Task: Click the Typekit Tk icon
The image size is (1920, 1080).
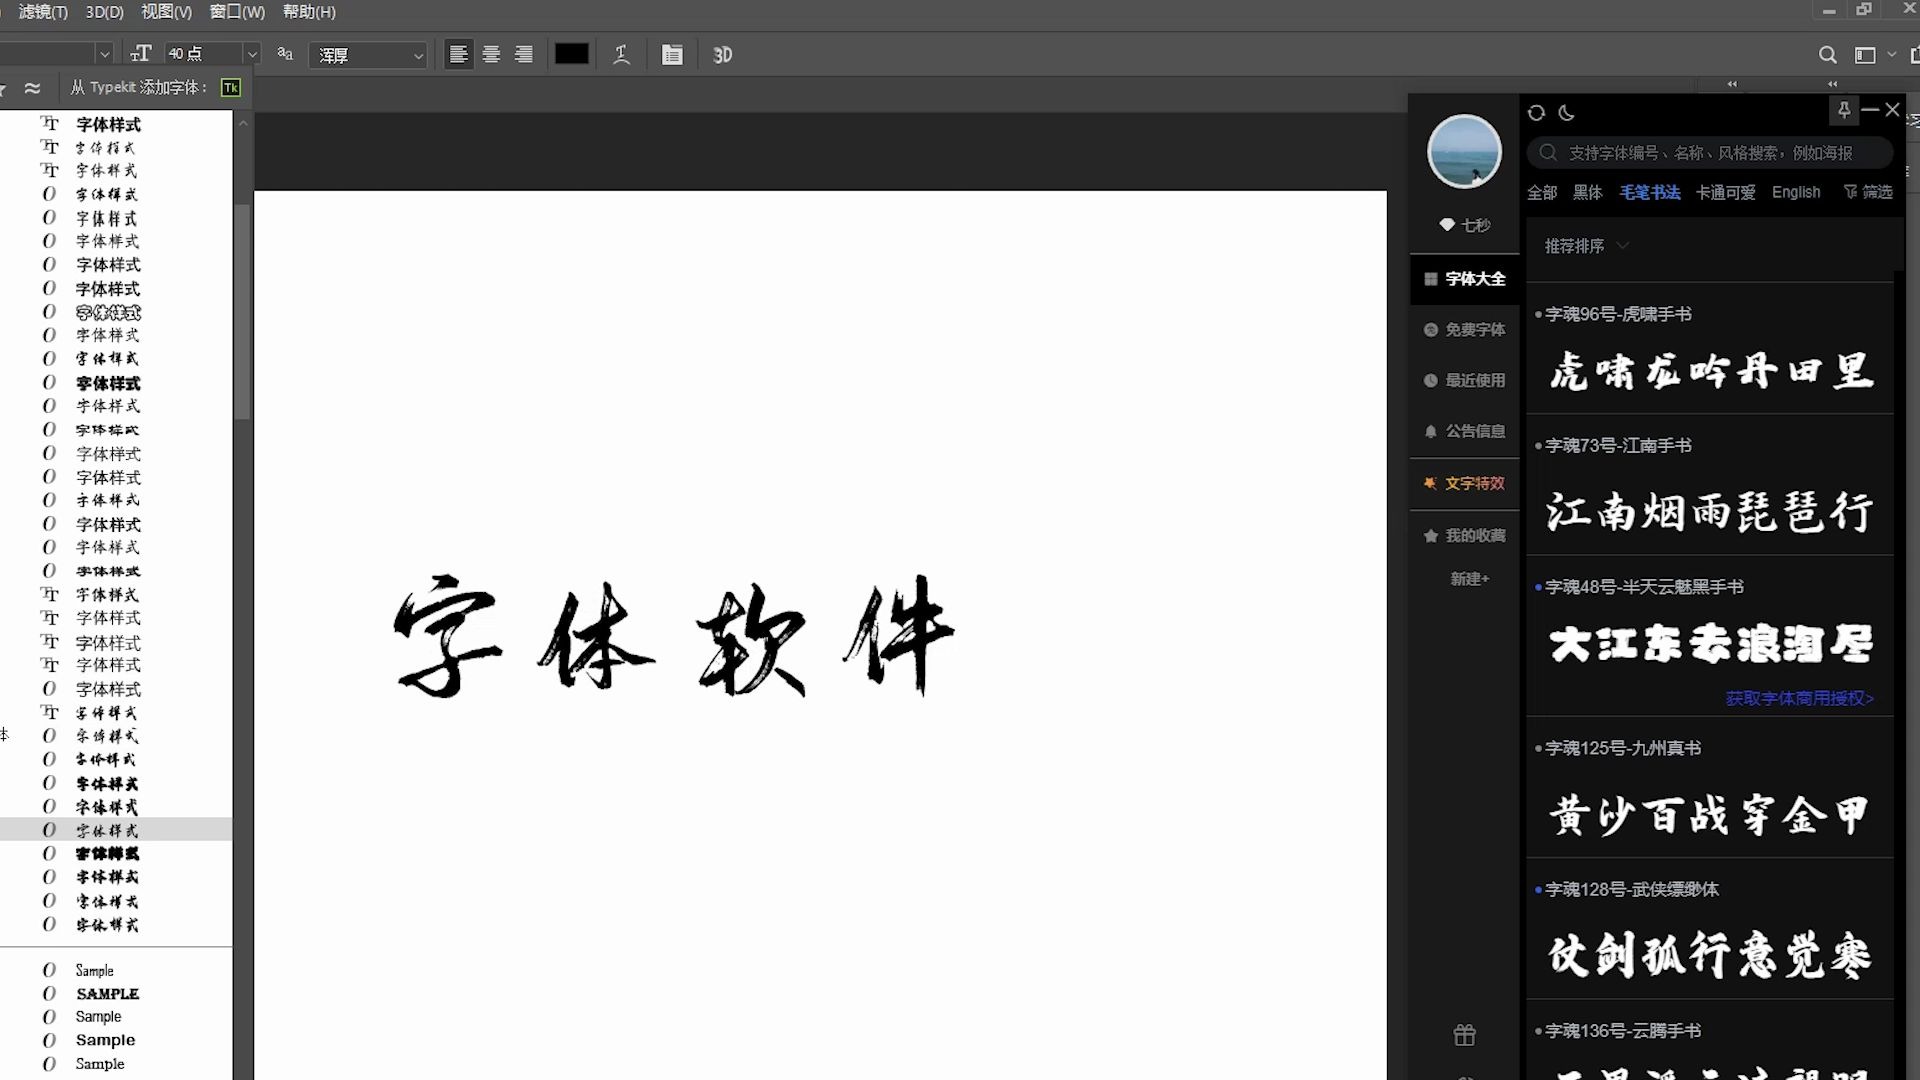Action: coord(230,88)
